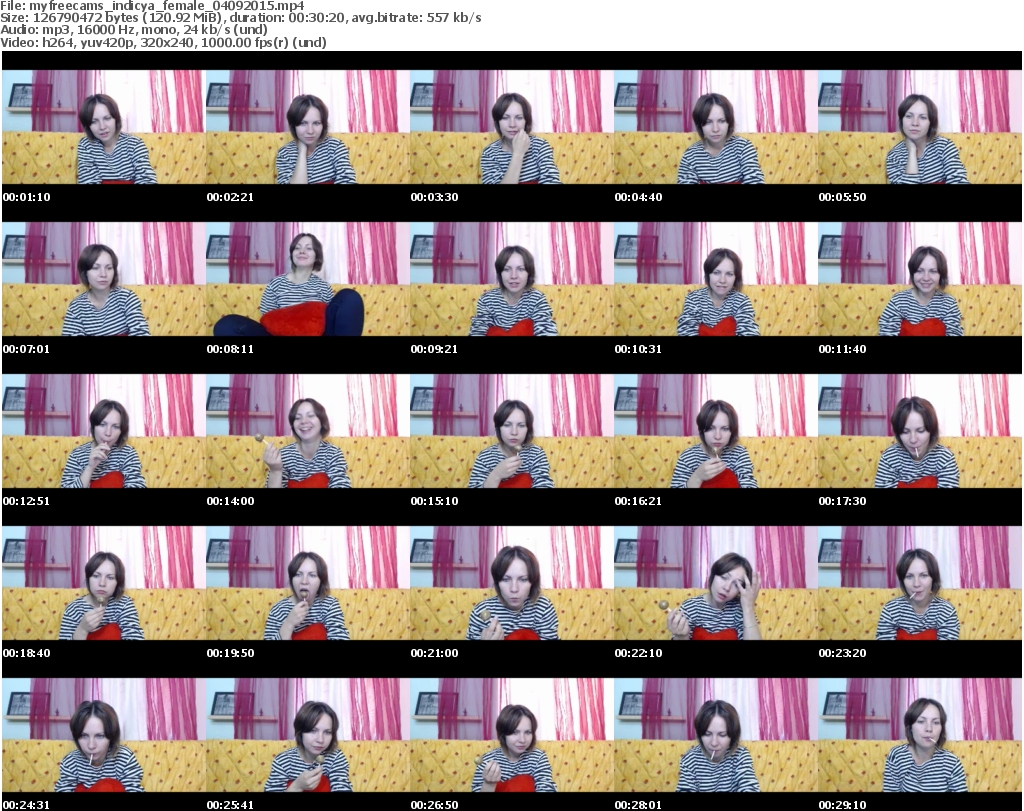The height and width of the screenshot is (811, 1024).
Task: Select the thumbnail at 00:07:01
Action: tap(104, 279)
